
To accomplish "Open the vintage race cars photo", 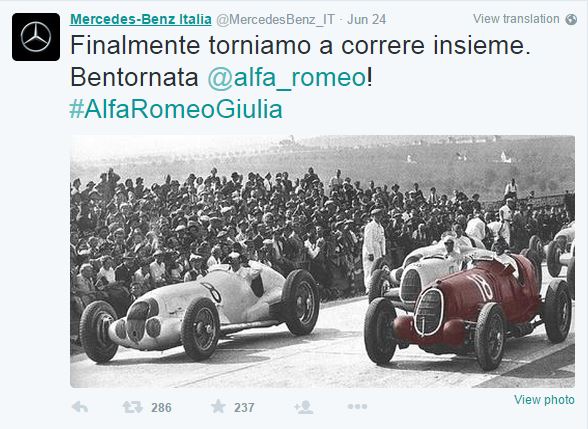I will (x=322, y=261).
